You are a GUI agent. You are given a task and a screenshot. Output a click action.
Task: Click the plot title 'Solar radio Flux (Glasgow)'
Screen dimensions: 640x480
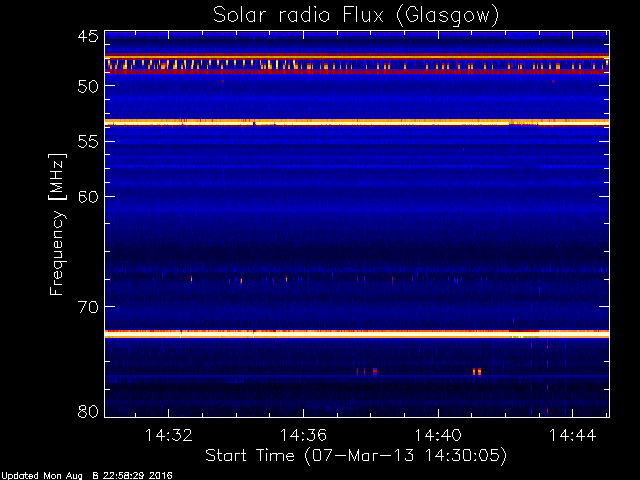(356, 16)
